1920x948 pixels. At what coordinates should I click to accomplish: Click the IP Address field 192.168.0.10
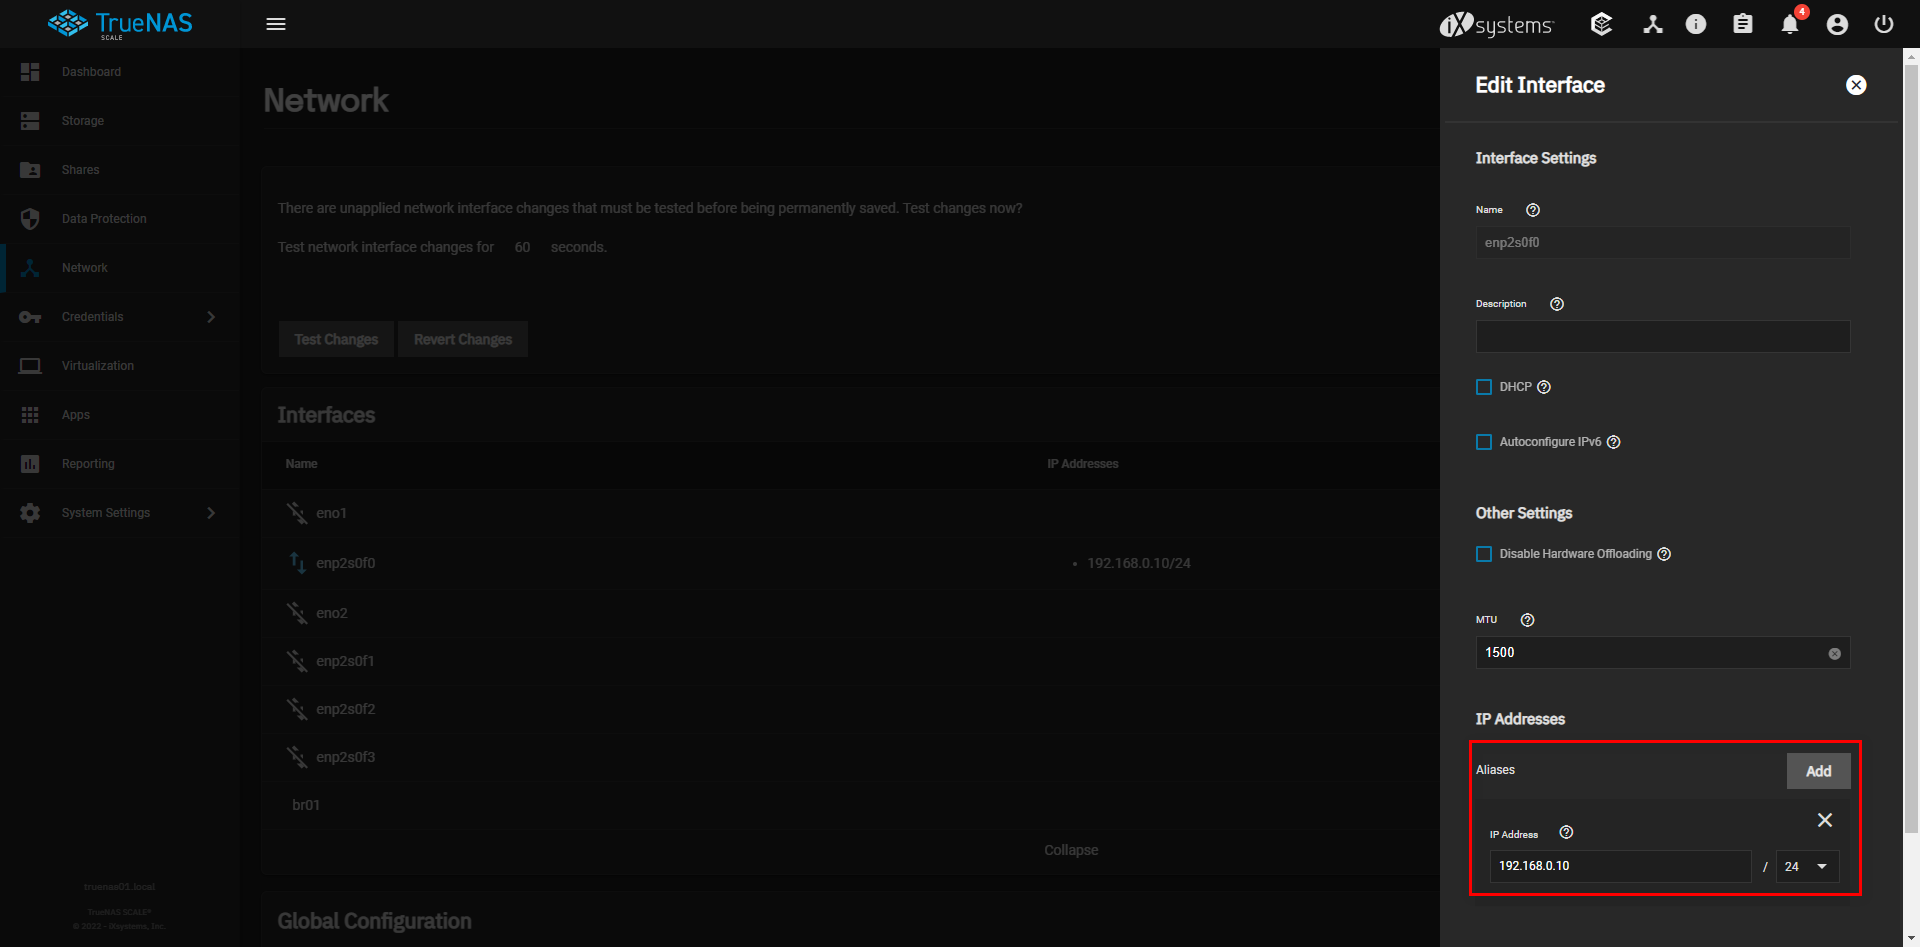pos(1620,867)
